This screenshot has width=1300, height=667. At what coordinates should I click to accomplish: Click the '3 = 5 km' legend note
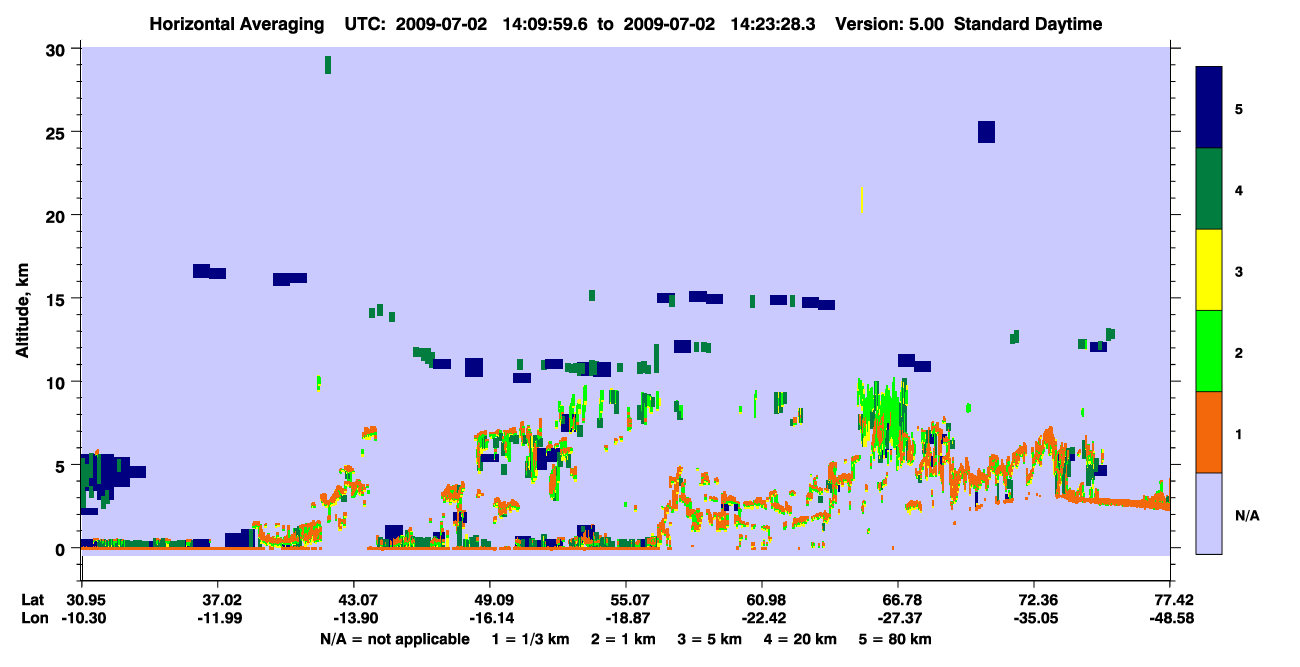[x=709, y=639]
